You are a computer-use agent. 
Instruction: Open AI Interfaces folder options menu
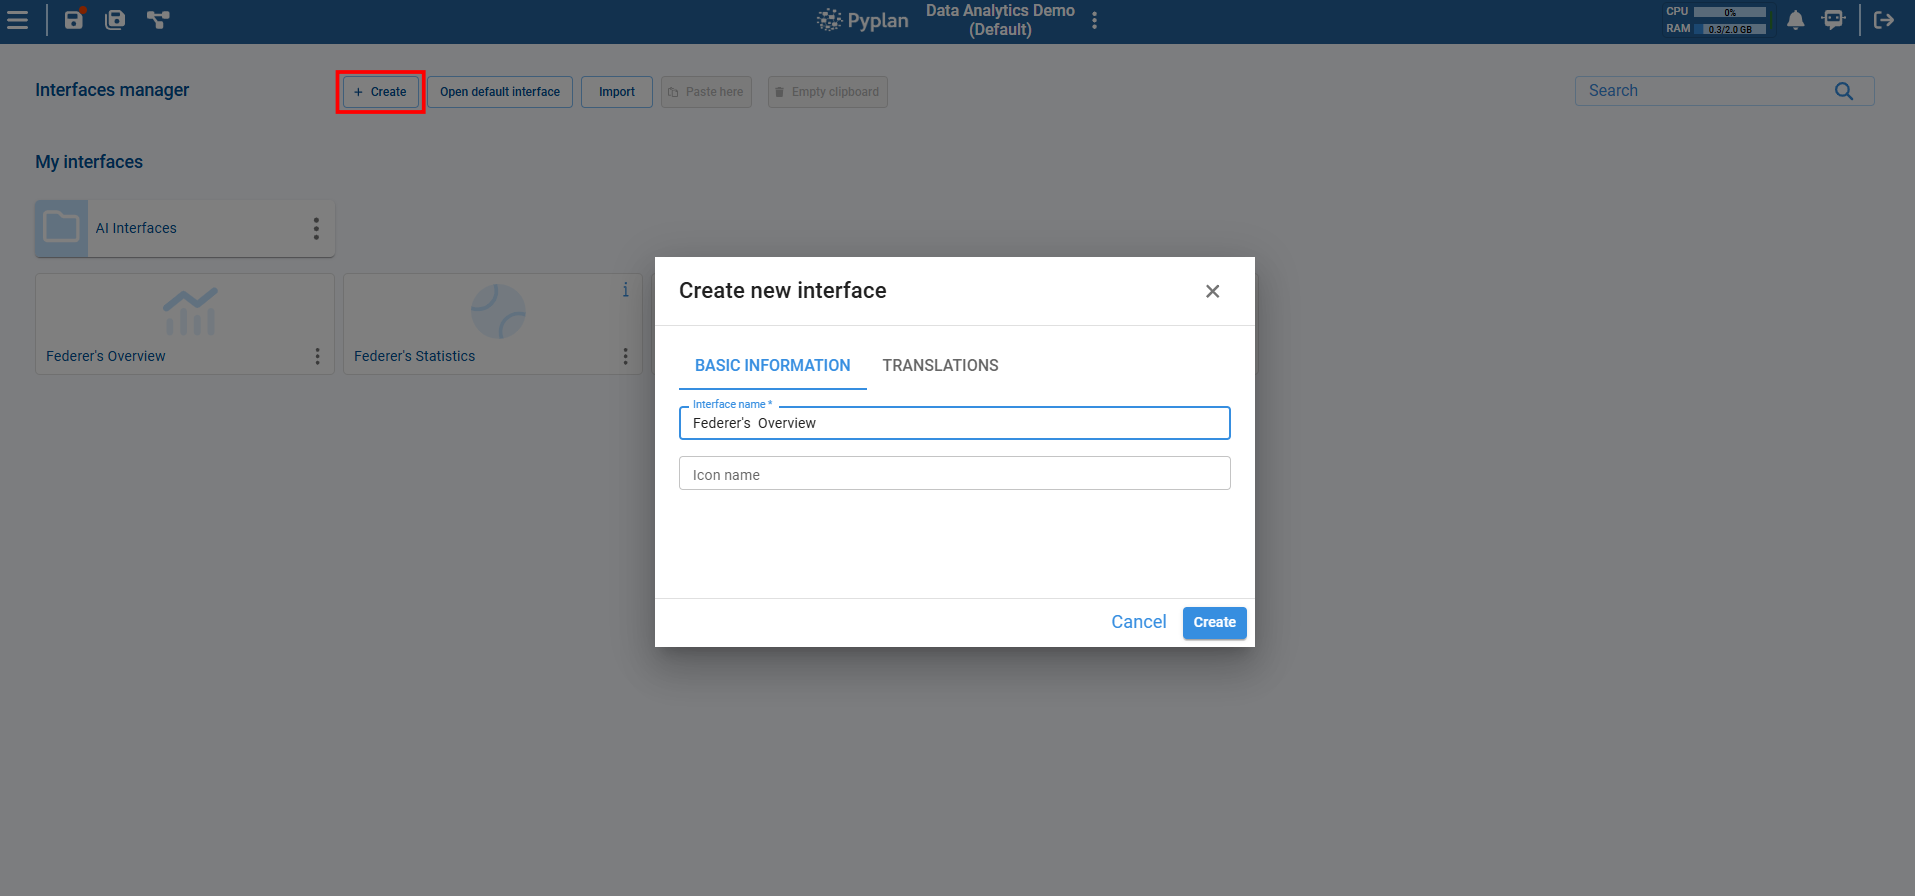(x=316, y=229)
